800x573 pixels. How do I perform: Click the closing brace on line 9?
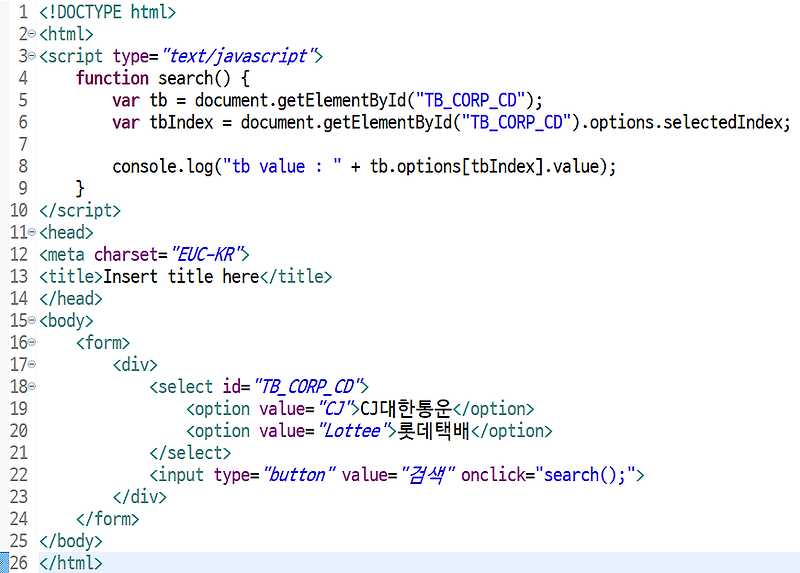tap(80, 188)
